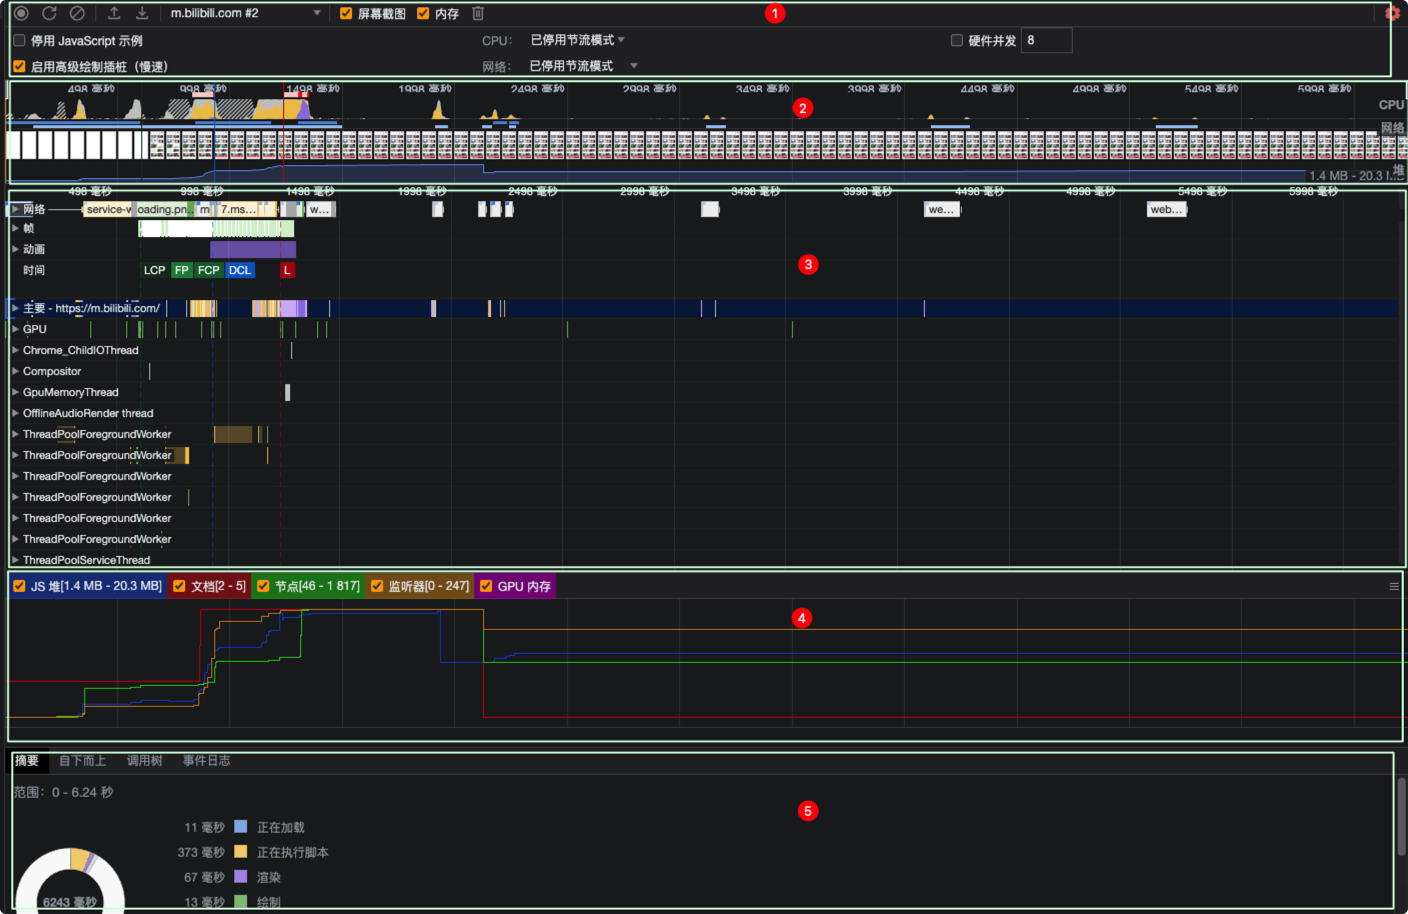This screenshot has height=914, width=1408.
Task: Click the CPU label in the overview
Action: click(x=1391, y=104)
